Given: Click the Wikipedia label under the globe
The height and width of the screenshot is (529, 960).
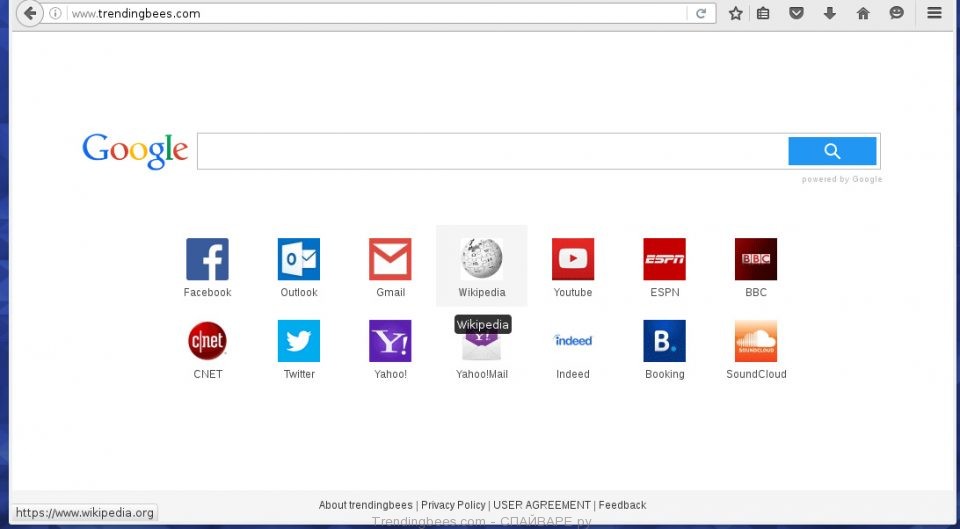Looking at the screenshot, I should [x=482, y=293].
